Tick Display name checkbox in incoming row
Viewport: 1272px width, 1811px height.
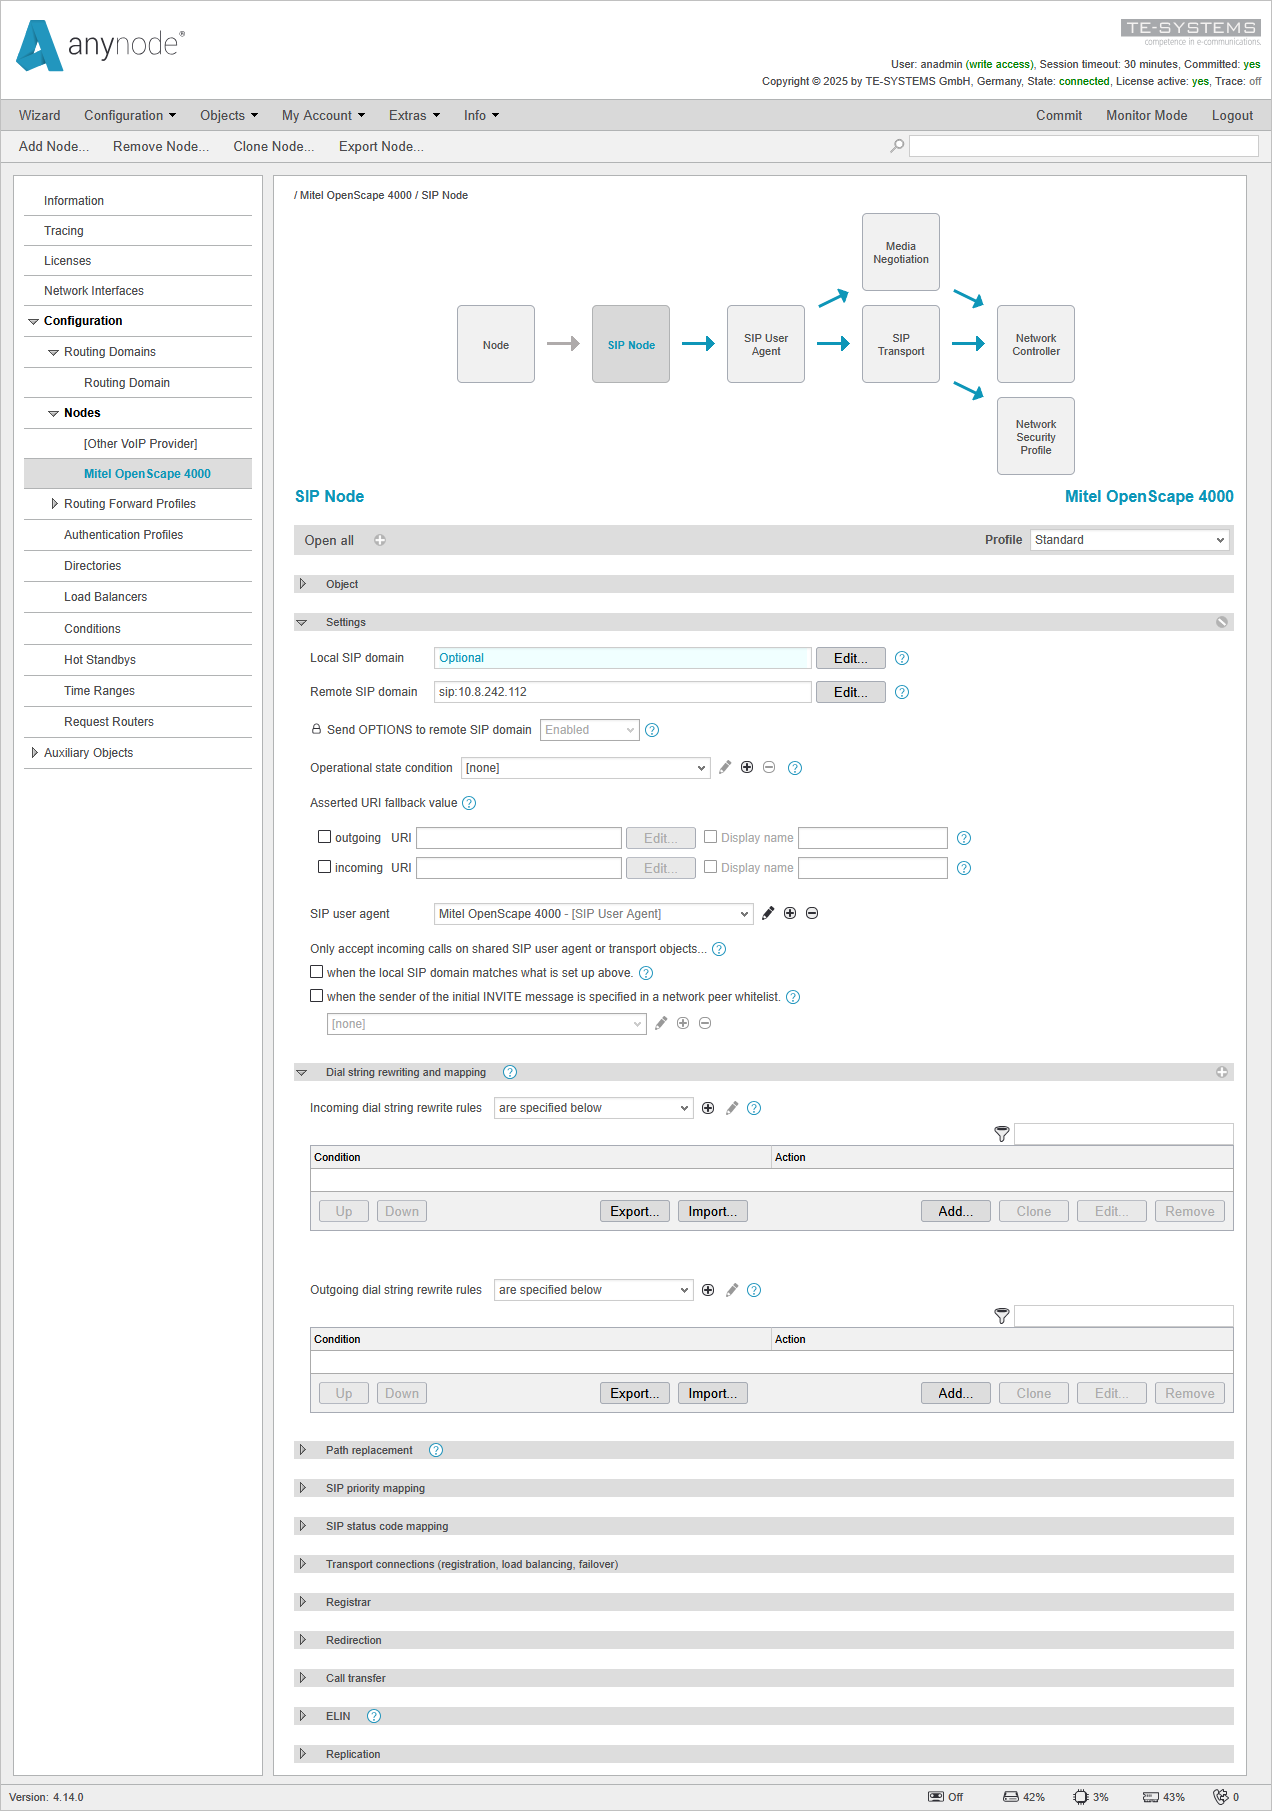[x=710, y=867]
